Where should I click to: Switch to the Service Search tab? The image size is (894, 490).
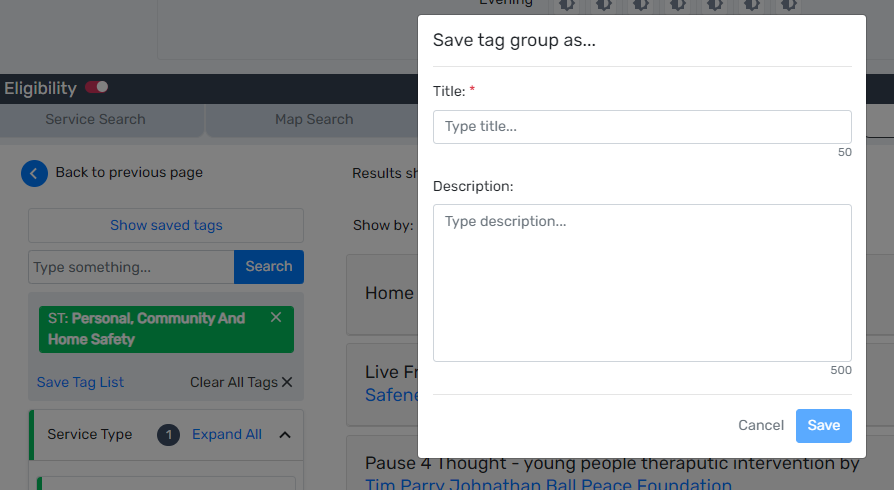pos(95,119)
